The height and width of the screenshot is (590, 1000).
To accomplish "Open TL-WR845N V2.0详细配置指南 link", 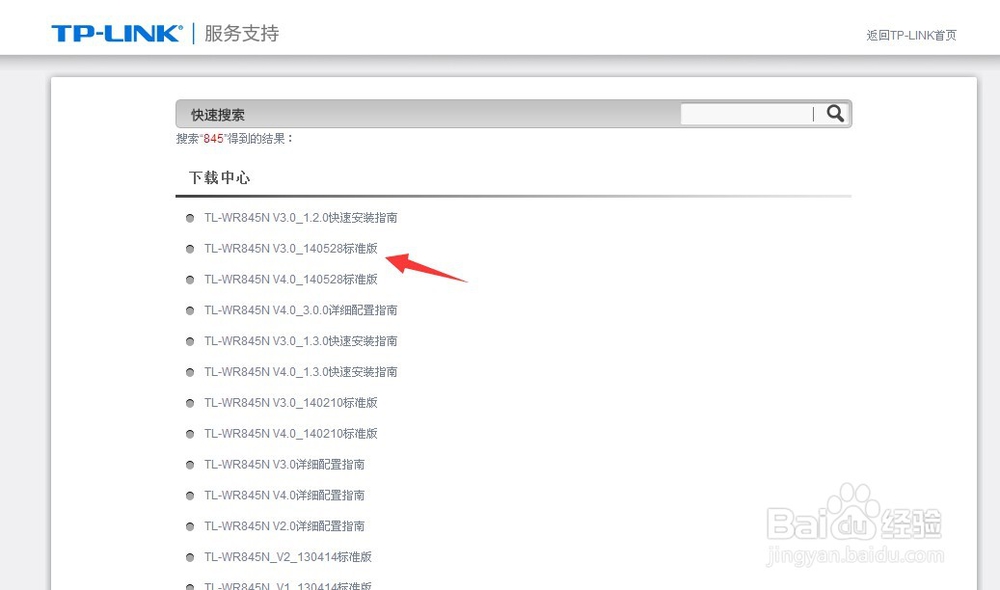I will [284, 526].
